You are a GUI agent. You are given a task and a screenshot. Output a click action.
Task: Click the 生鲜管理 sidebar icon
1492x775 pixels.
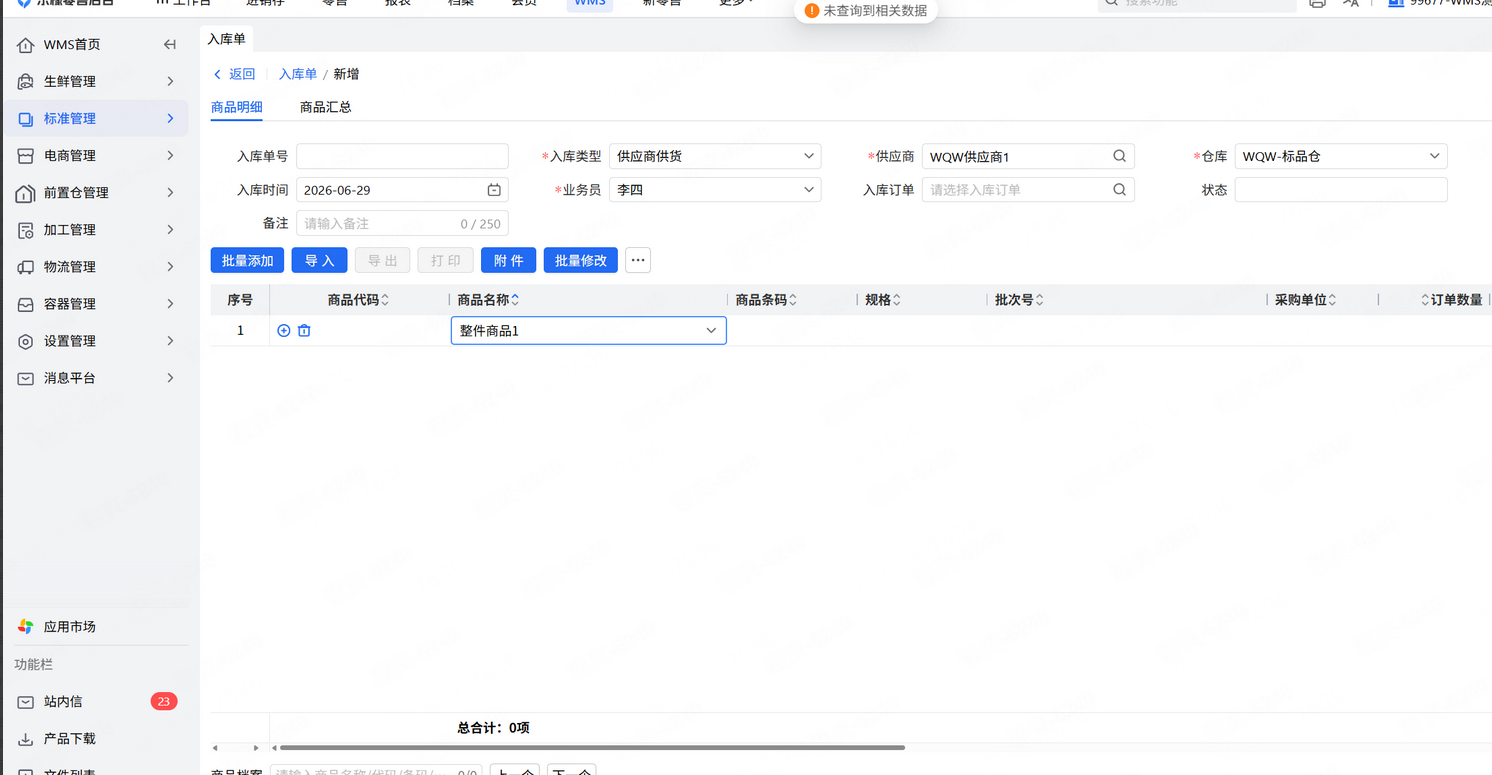click(x=26, y=82)
